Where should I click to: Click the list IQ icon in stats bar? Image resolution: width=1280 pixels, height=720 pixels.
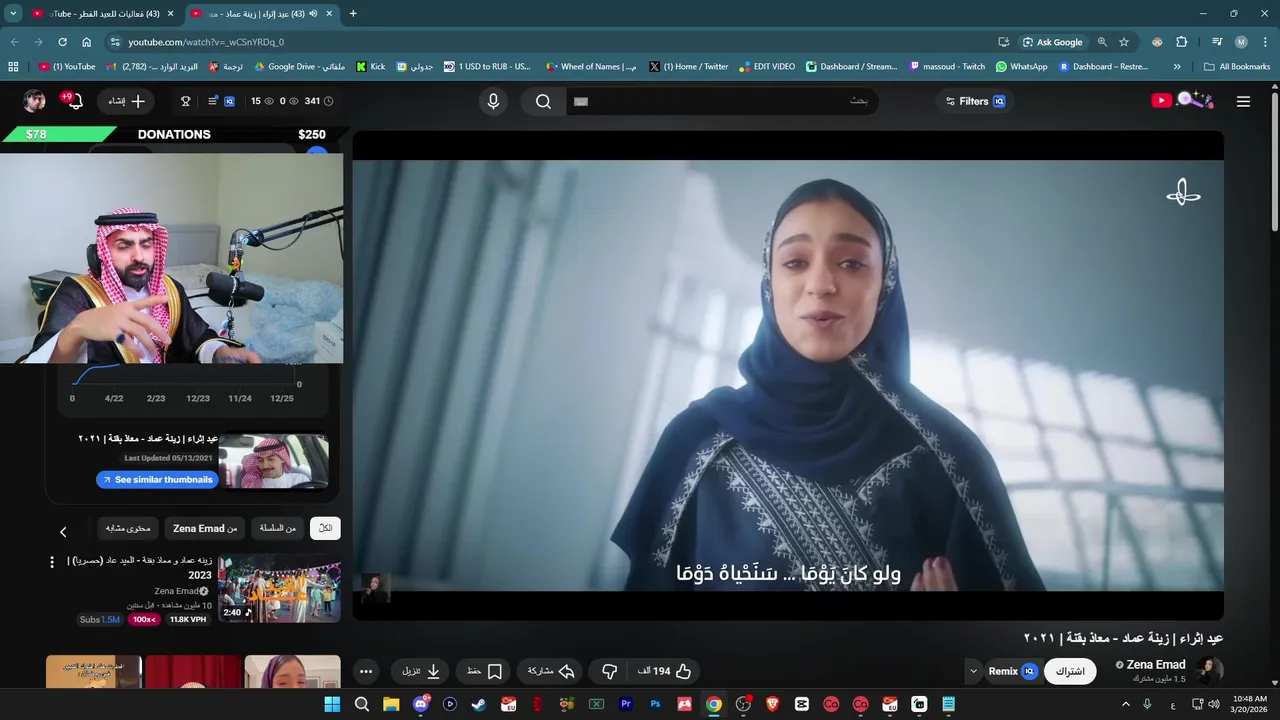[221, 101]
